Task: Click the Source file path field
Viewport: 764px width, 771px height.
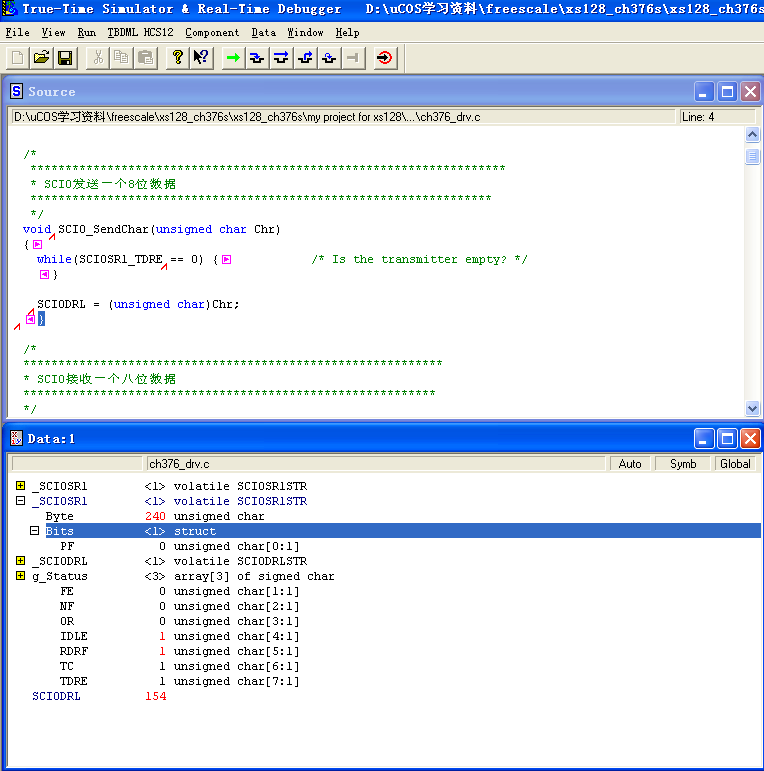Action: pos(343,117)
